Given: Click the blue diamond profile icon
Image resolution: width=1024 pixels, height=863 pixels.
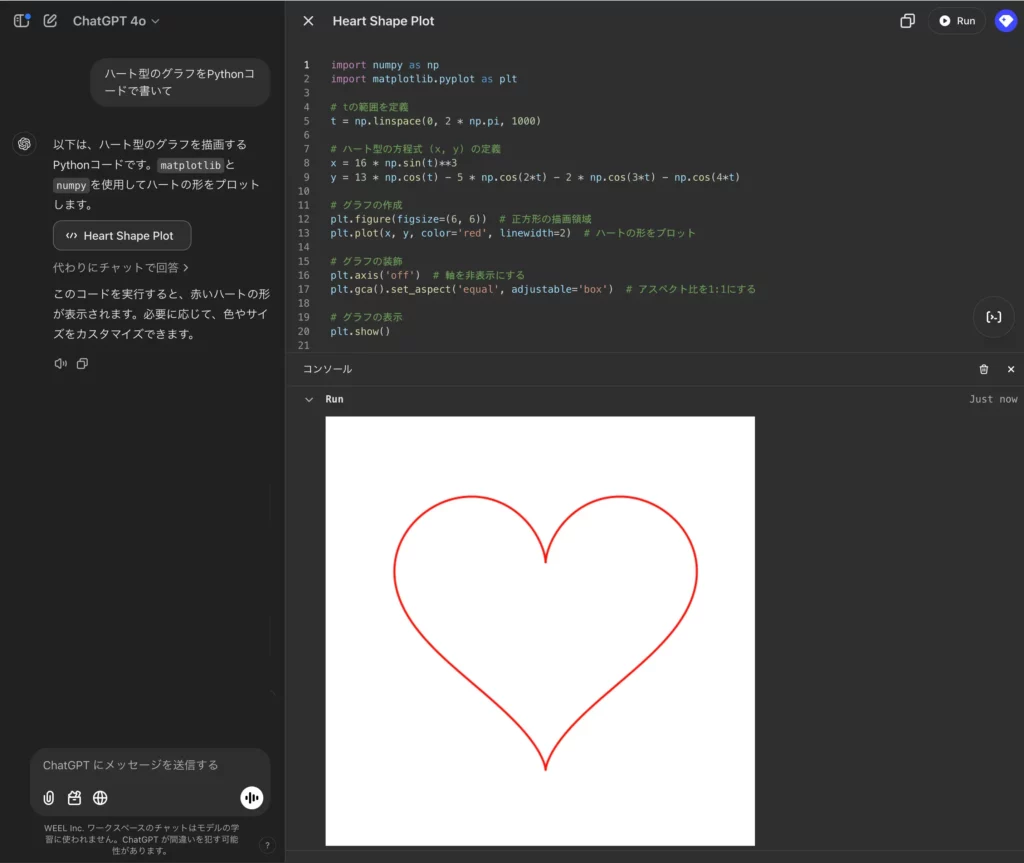Looking at the screenshot, I should tap(1005, 21).
